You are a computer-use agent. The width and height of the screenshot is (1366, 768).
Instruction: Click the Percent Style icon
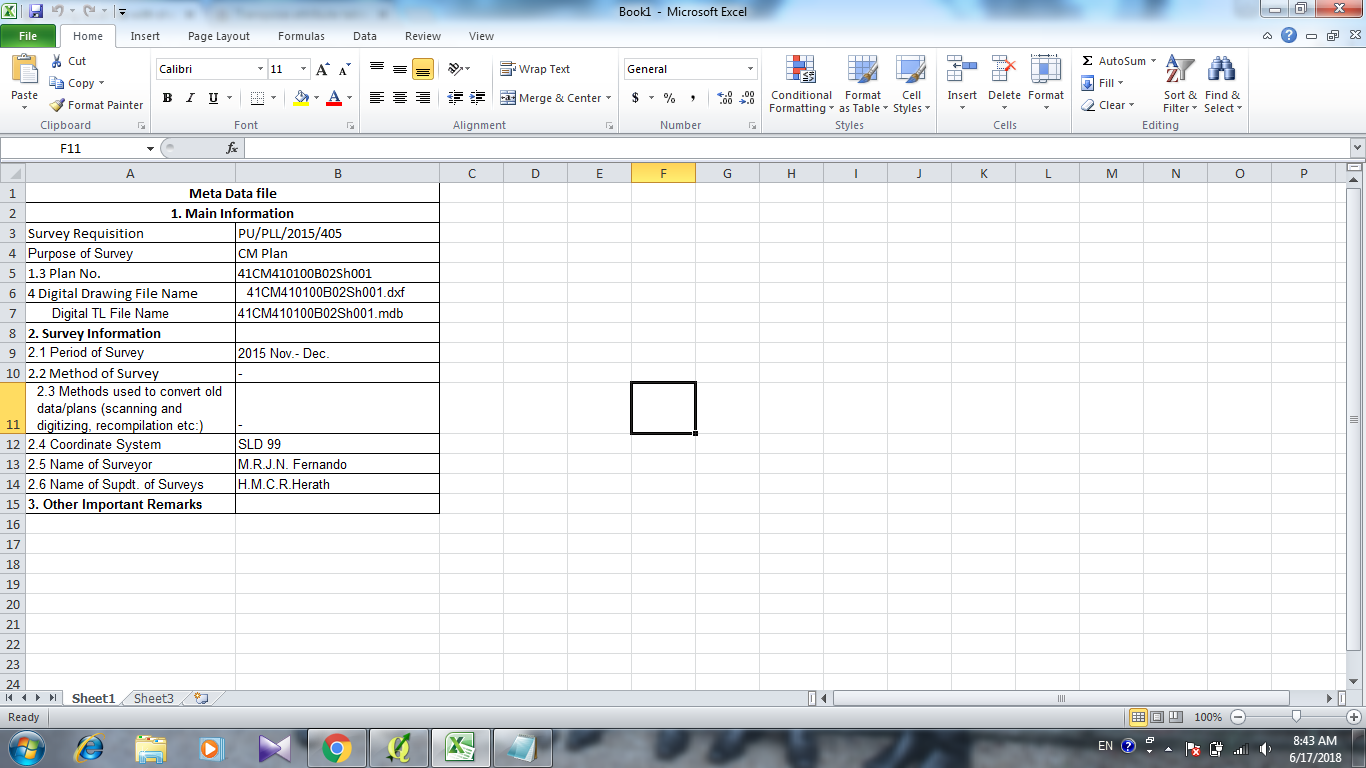pyautogui.click(x=669, y=98)
